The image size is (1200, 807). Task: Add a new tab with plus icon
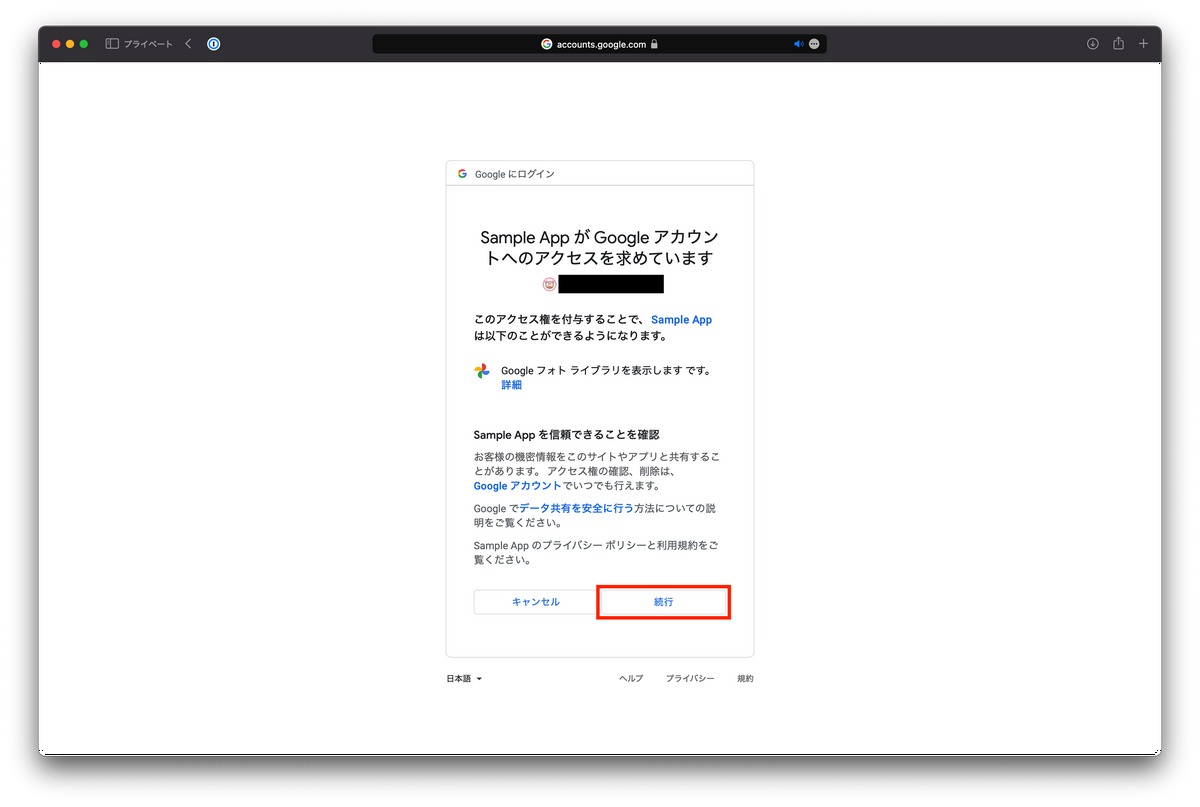click(x=1144, y=44)
